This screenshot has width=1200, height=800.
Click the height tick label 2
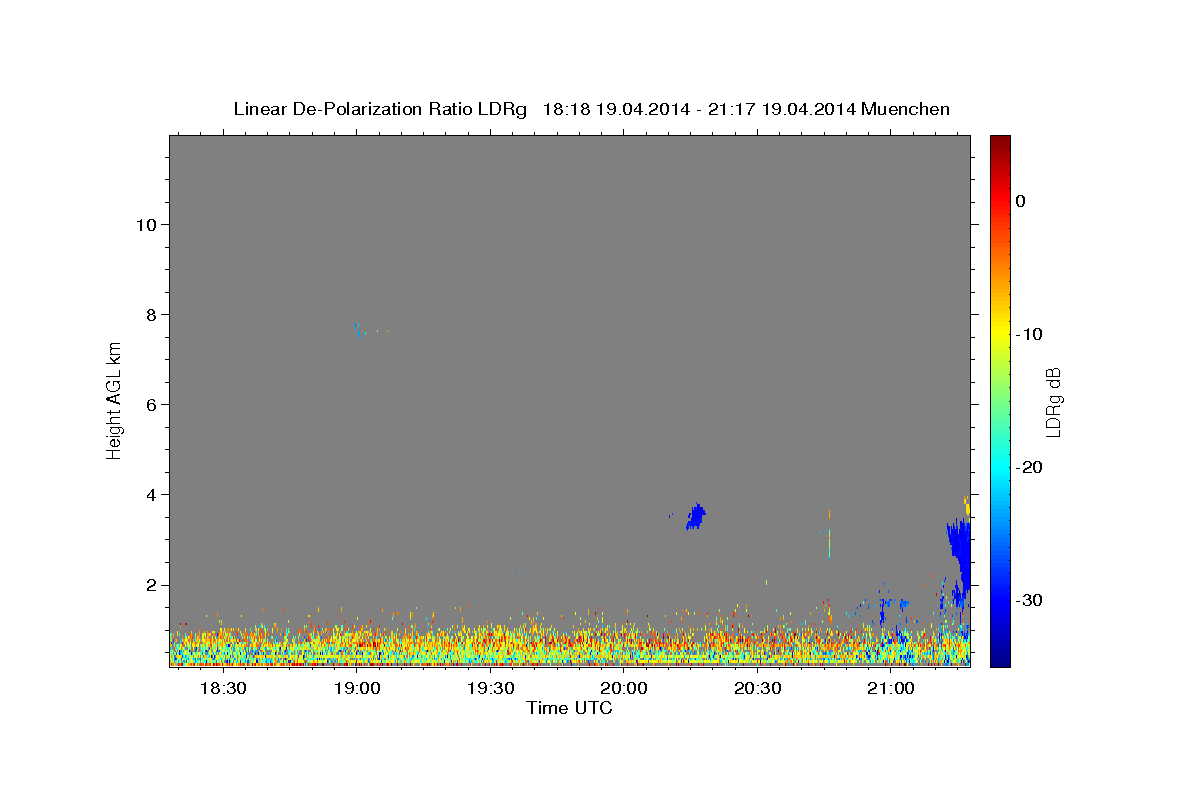click(x=150, y=585)
